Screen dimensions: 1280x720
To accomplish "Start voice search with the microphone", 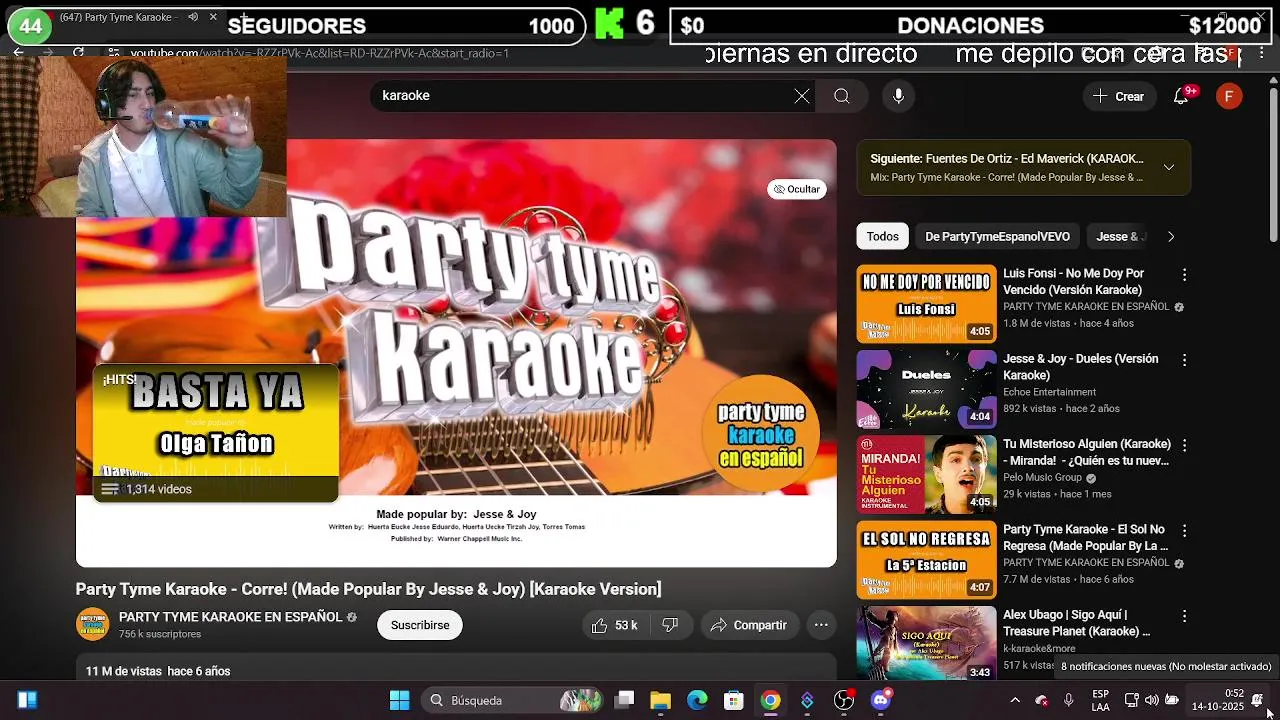I will (898, 96).
